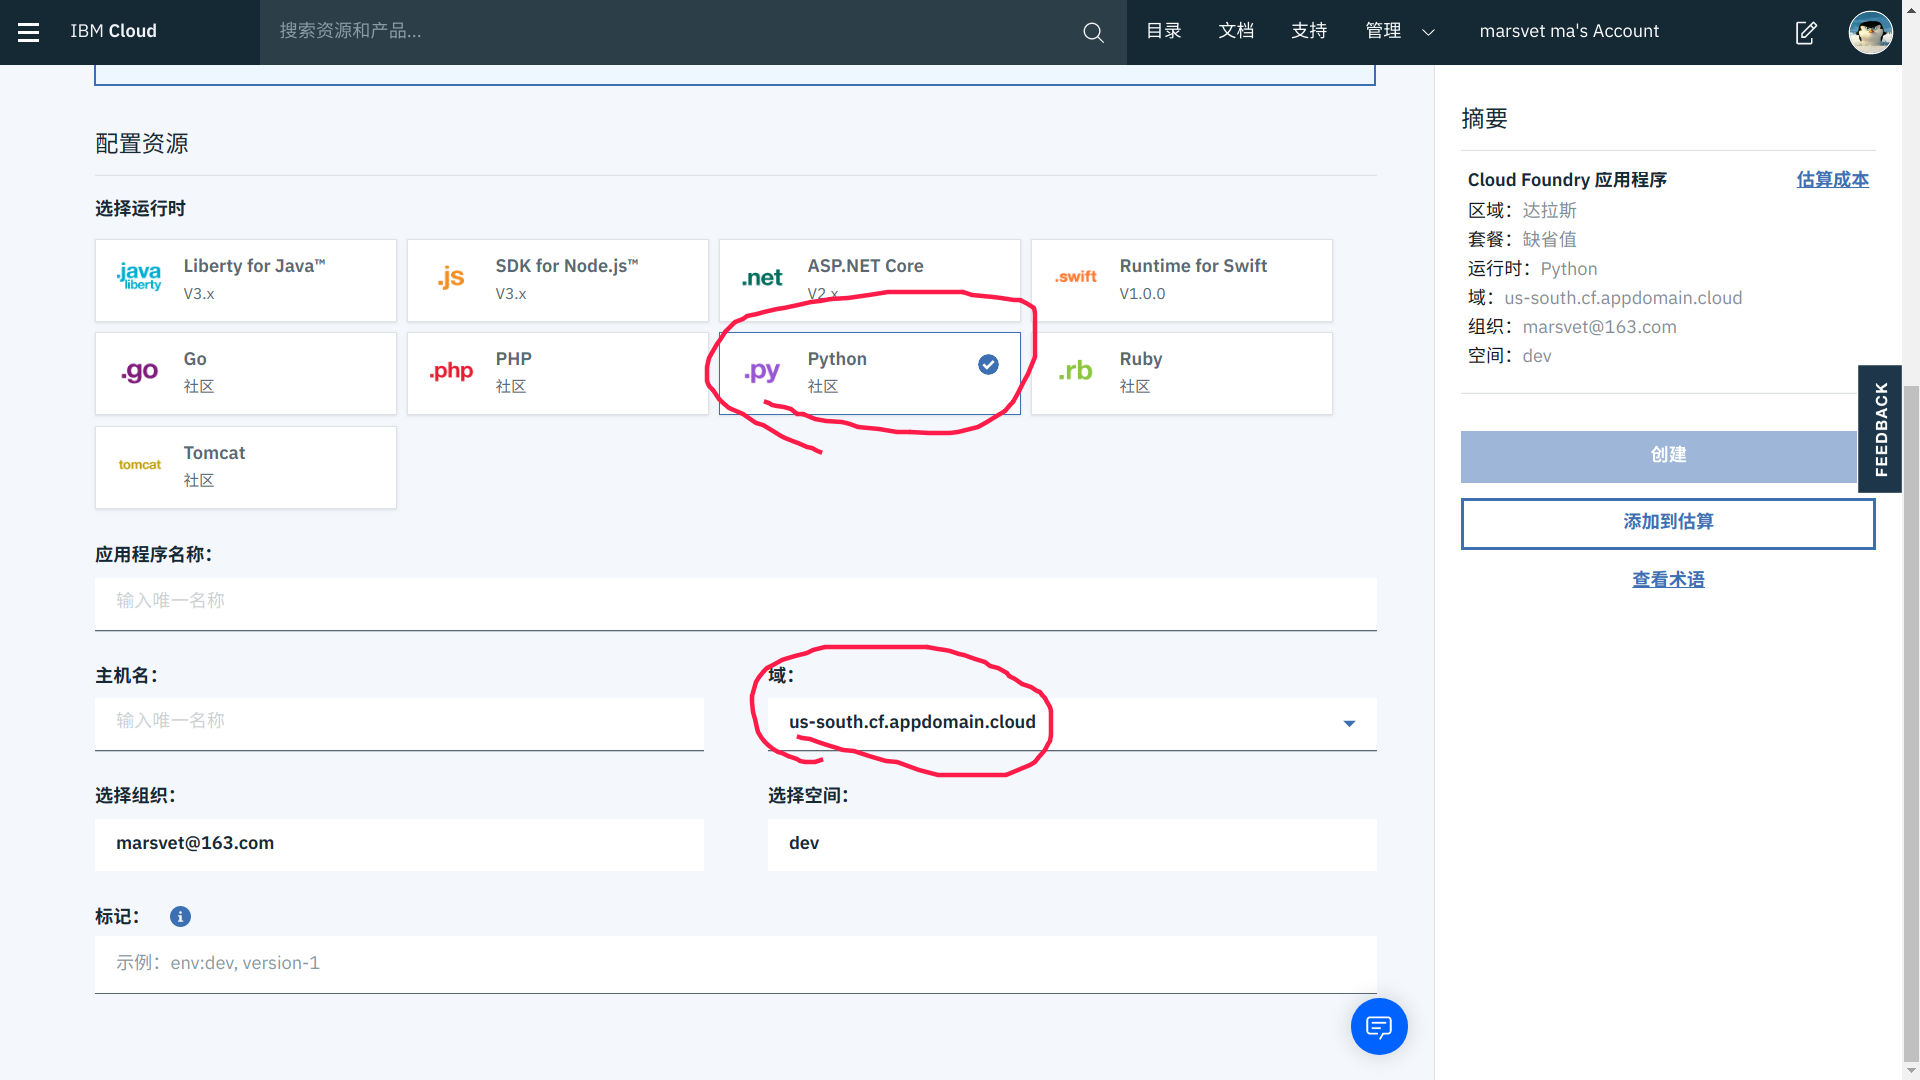Image resolution: width=1920 pixels, height=1080 pixels.
Task: Open the us-south.cf.appdomain.cloud domain selector
Action: pos(1072,723)
